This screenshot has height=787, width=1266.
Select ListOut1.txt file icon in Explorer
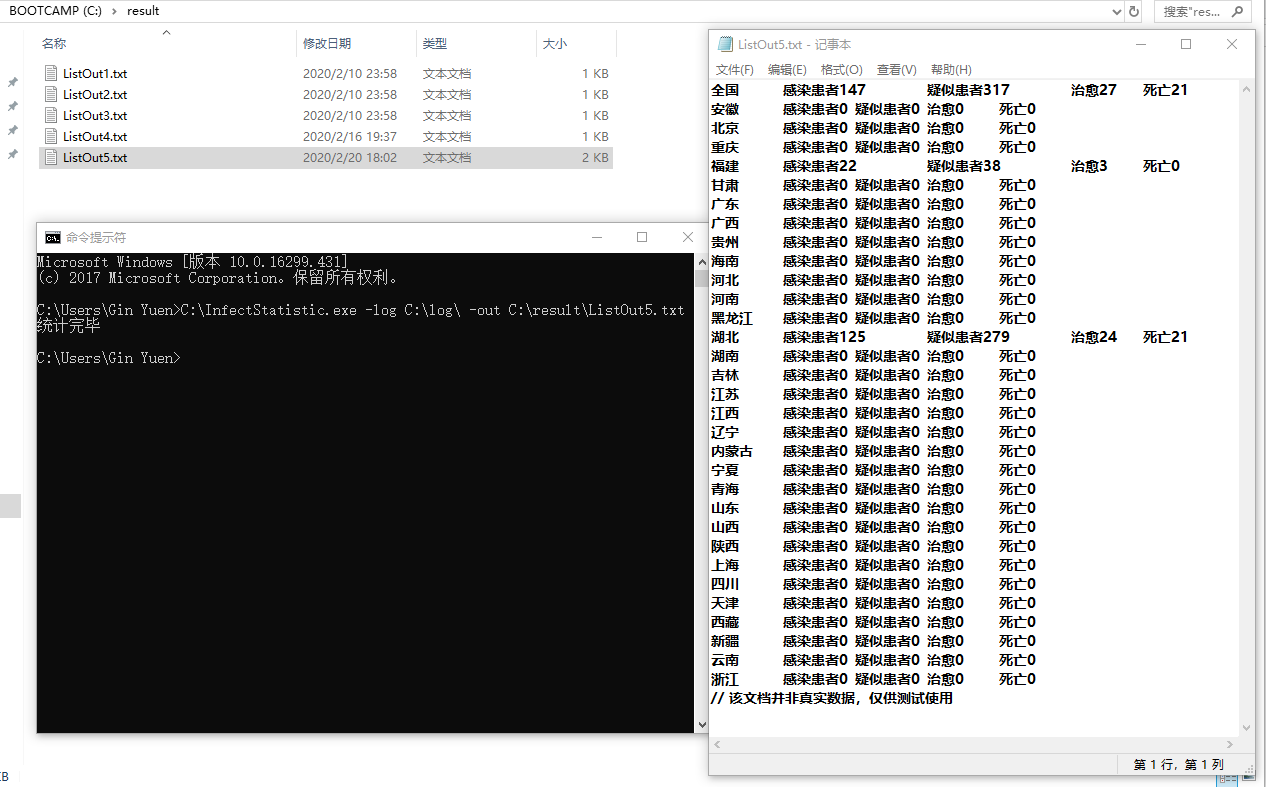(52, 73)
